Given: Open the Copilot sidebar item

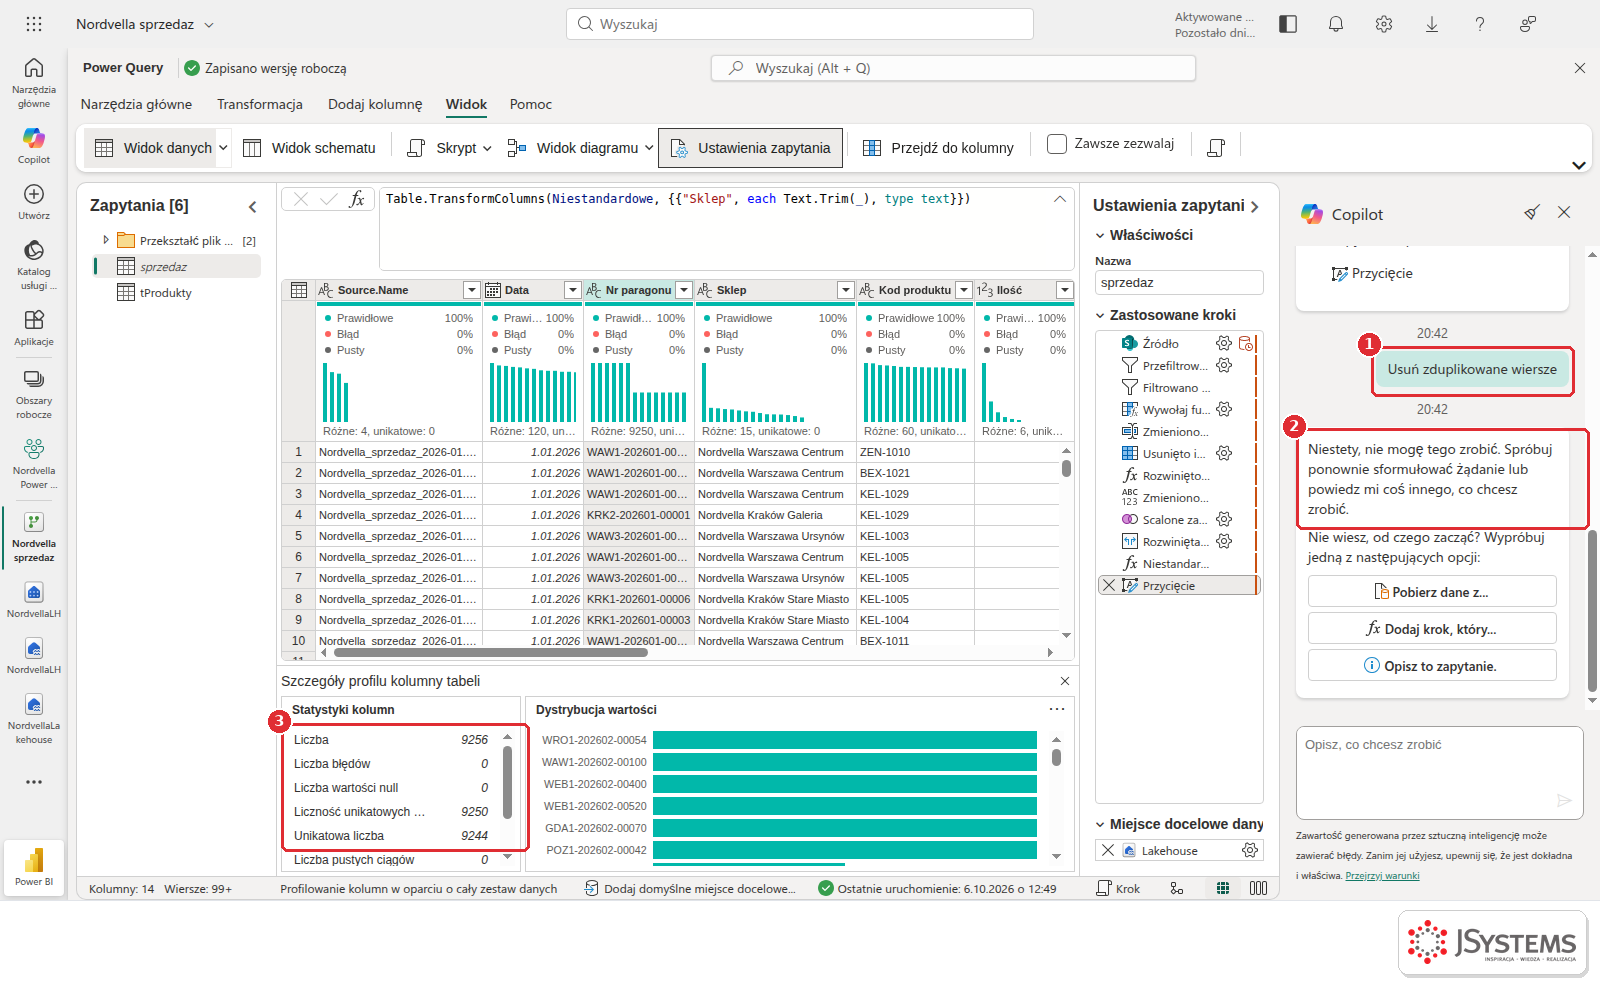Looking at the screenshot, I should (x=34, y=145).
